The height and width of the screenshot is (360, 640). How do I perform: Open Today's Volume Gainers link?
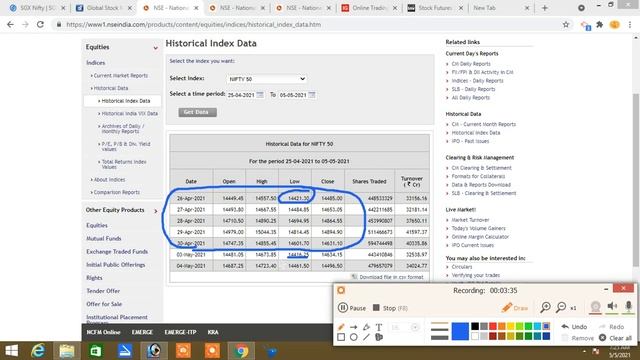[478, 228]
